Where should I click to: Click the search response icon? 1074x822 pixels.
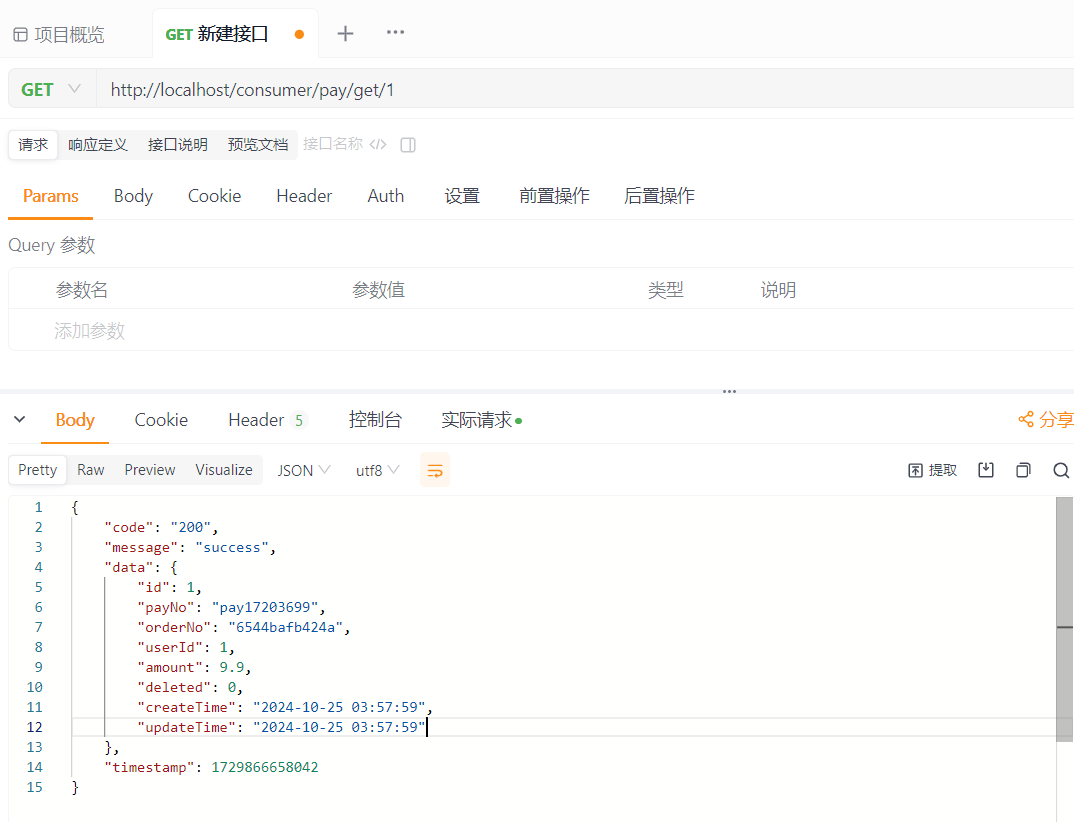point(1061,470)
